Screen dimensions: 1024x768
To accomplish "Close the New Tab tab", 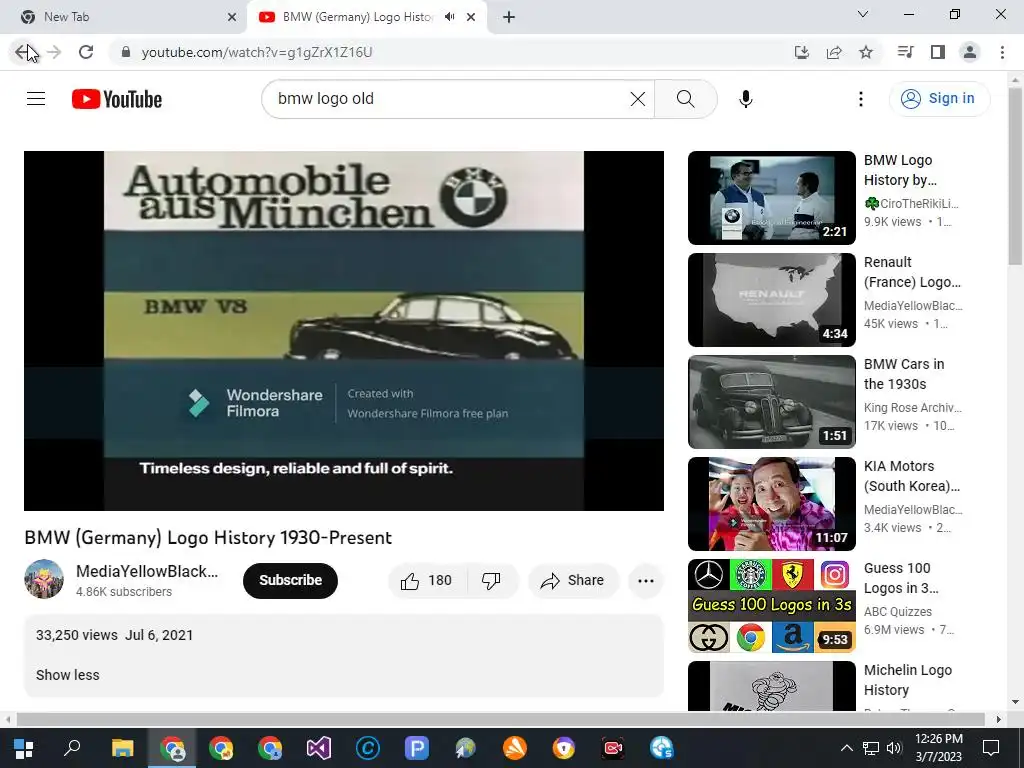I will pyautogui.click(x=232, y=17).
